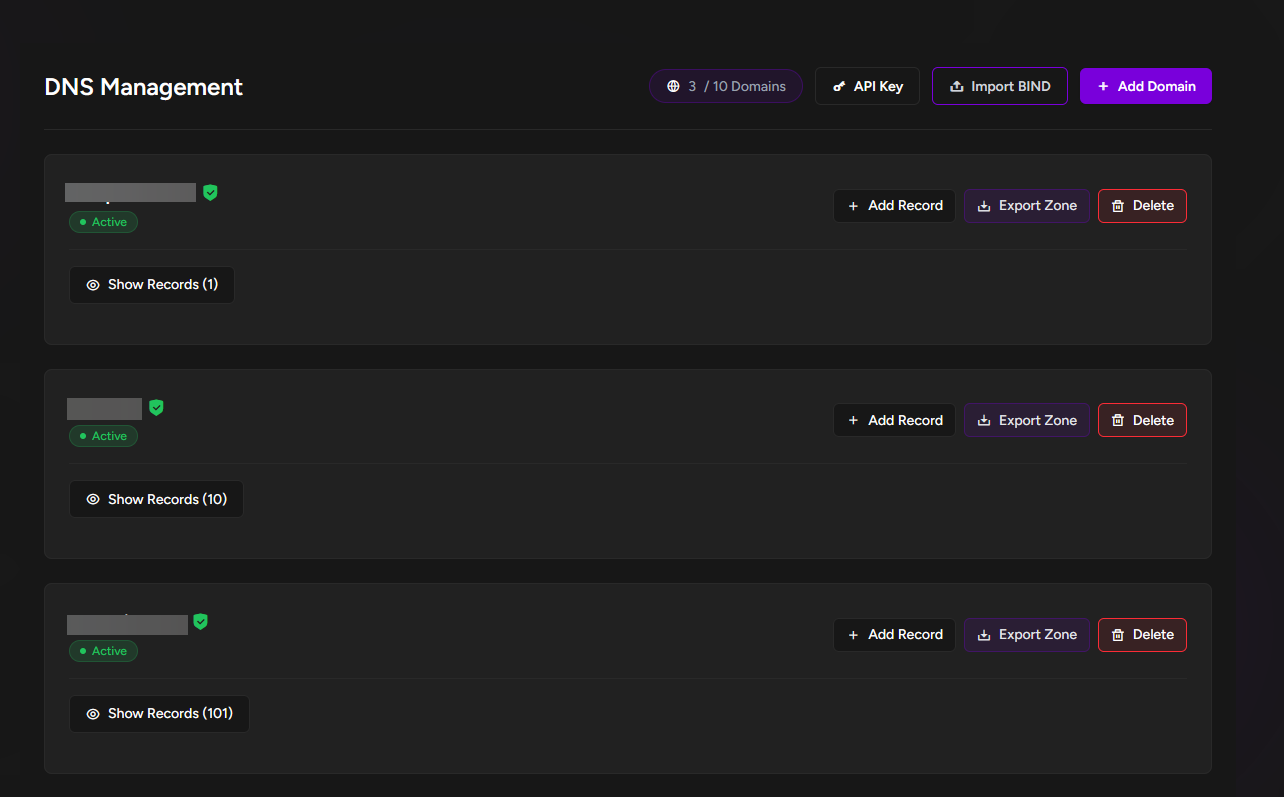Click the DNS Management page heading

click(x=144, y=87)
